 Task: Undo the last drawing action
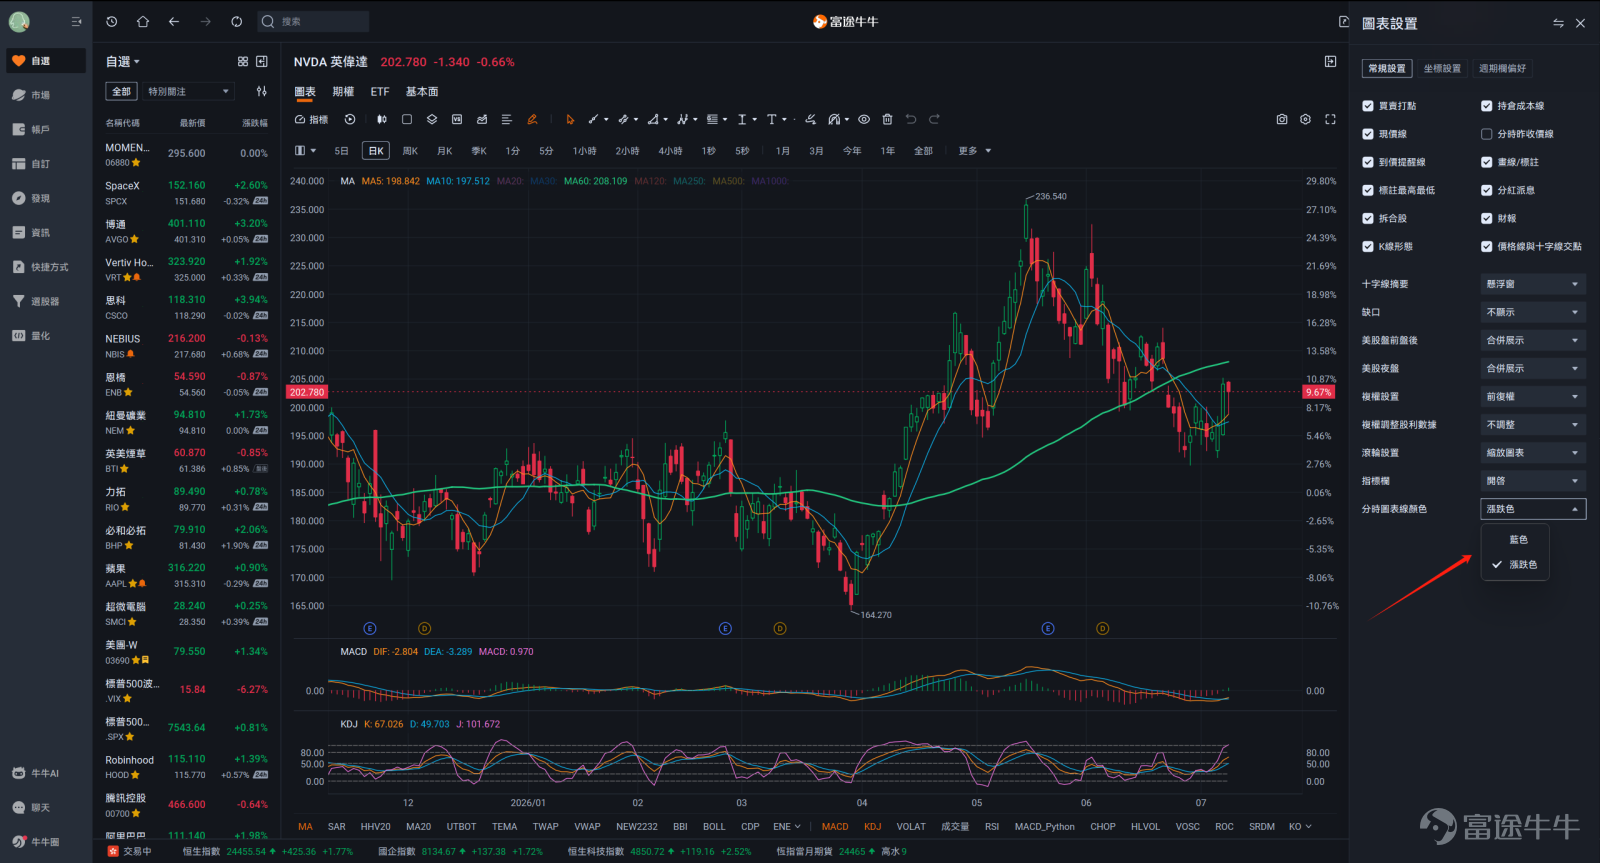coord(911,120)
